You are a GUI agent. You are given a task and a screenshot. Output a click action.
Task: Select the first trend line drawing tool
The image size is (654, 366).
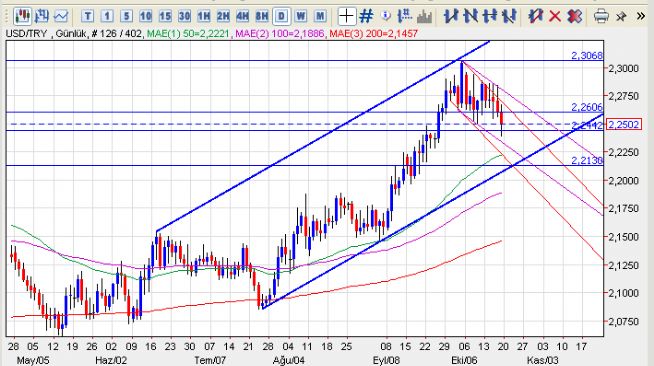450,16
